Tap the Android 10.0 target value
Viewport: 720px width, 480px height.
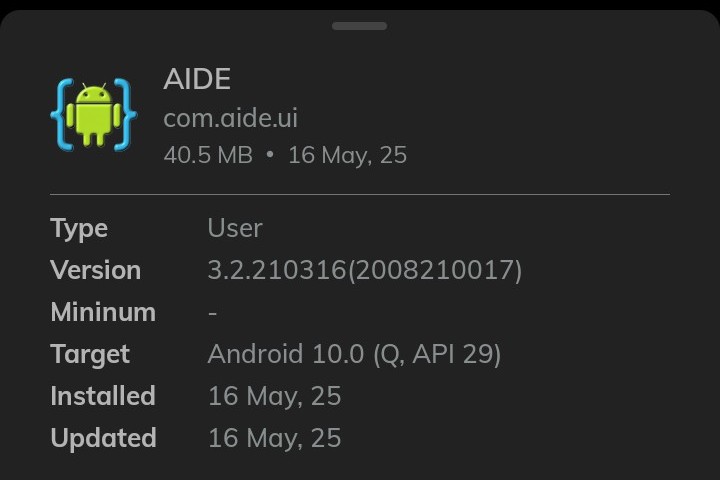[286, 354]
